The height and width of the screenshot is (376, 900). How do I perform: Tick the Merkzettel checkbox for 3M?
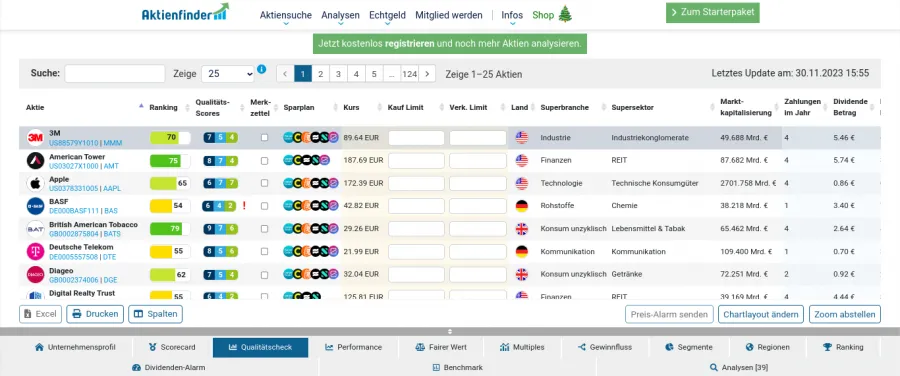(x=264, y=138)
